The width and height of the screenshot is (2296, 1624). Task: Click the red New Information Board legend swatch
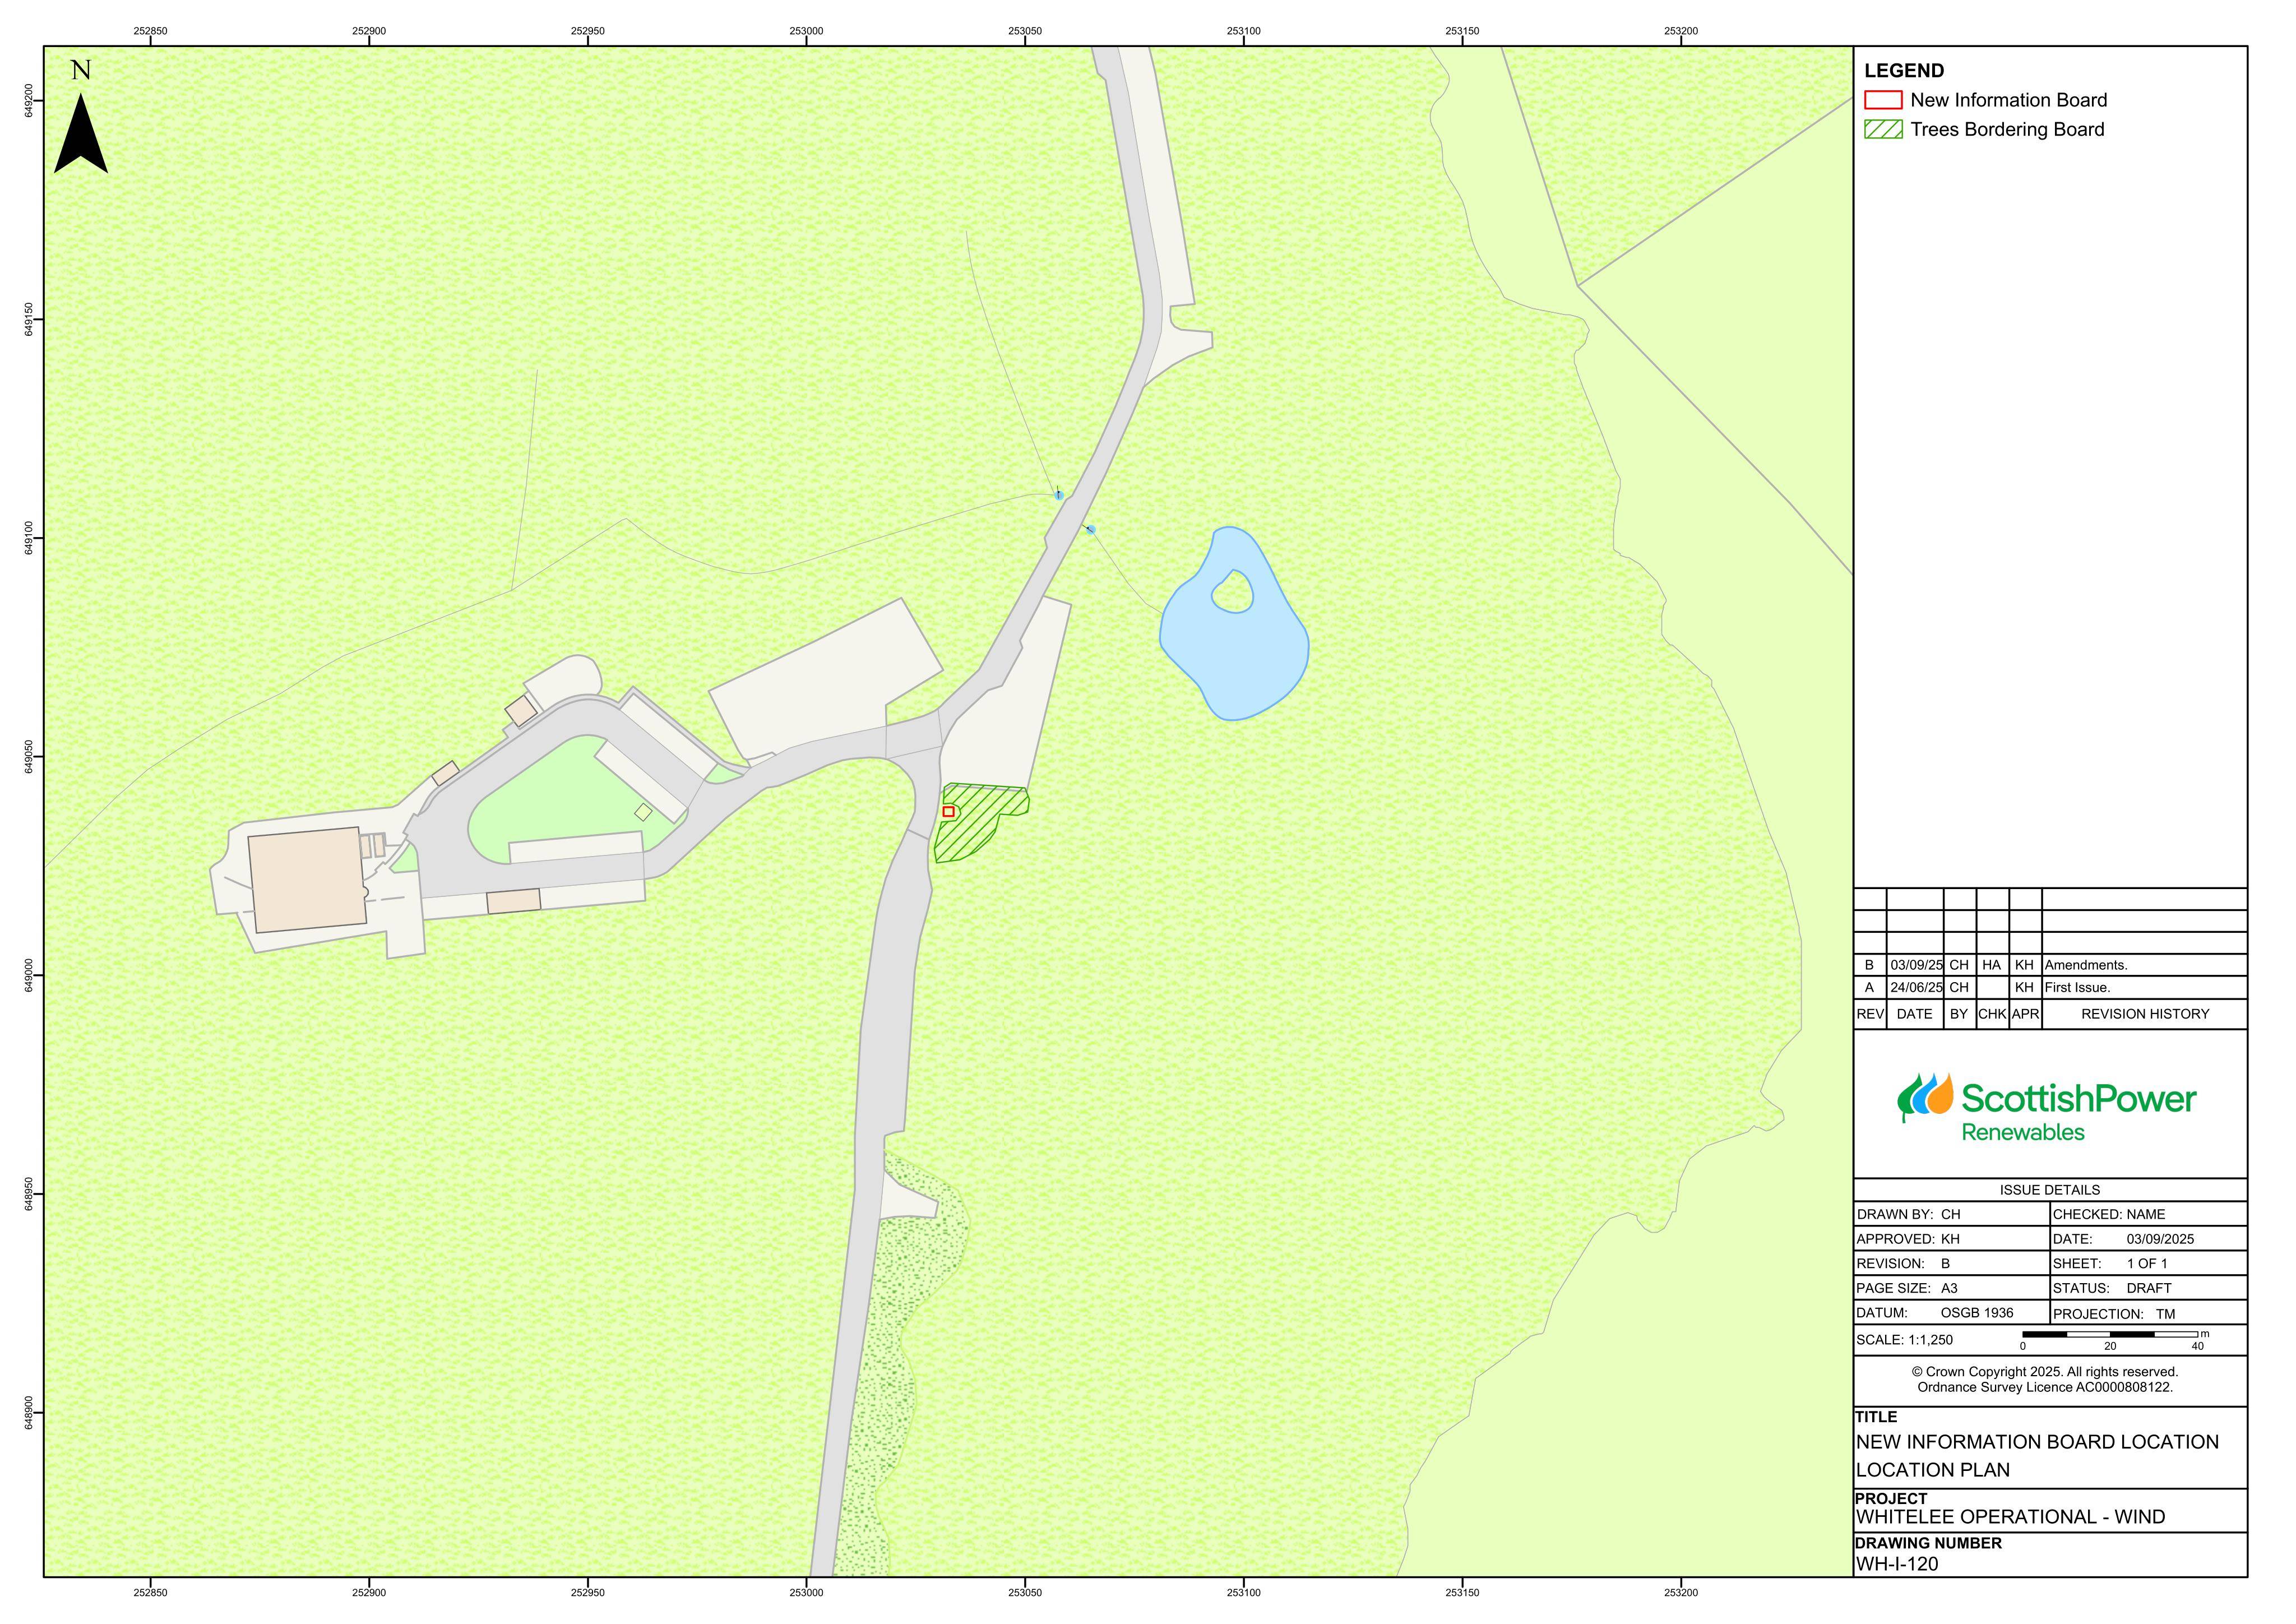click(1883, 100)
